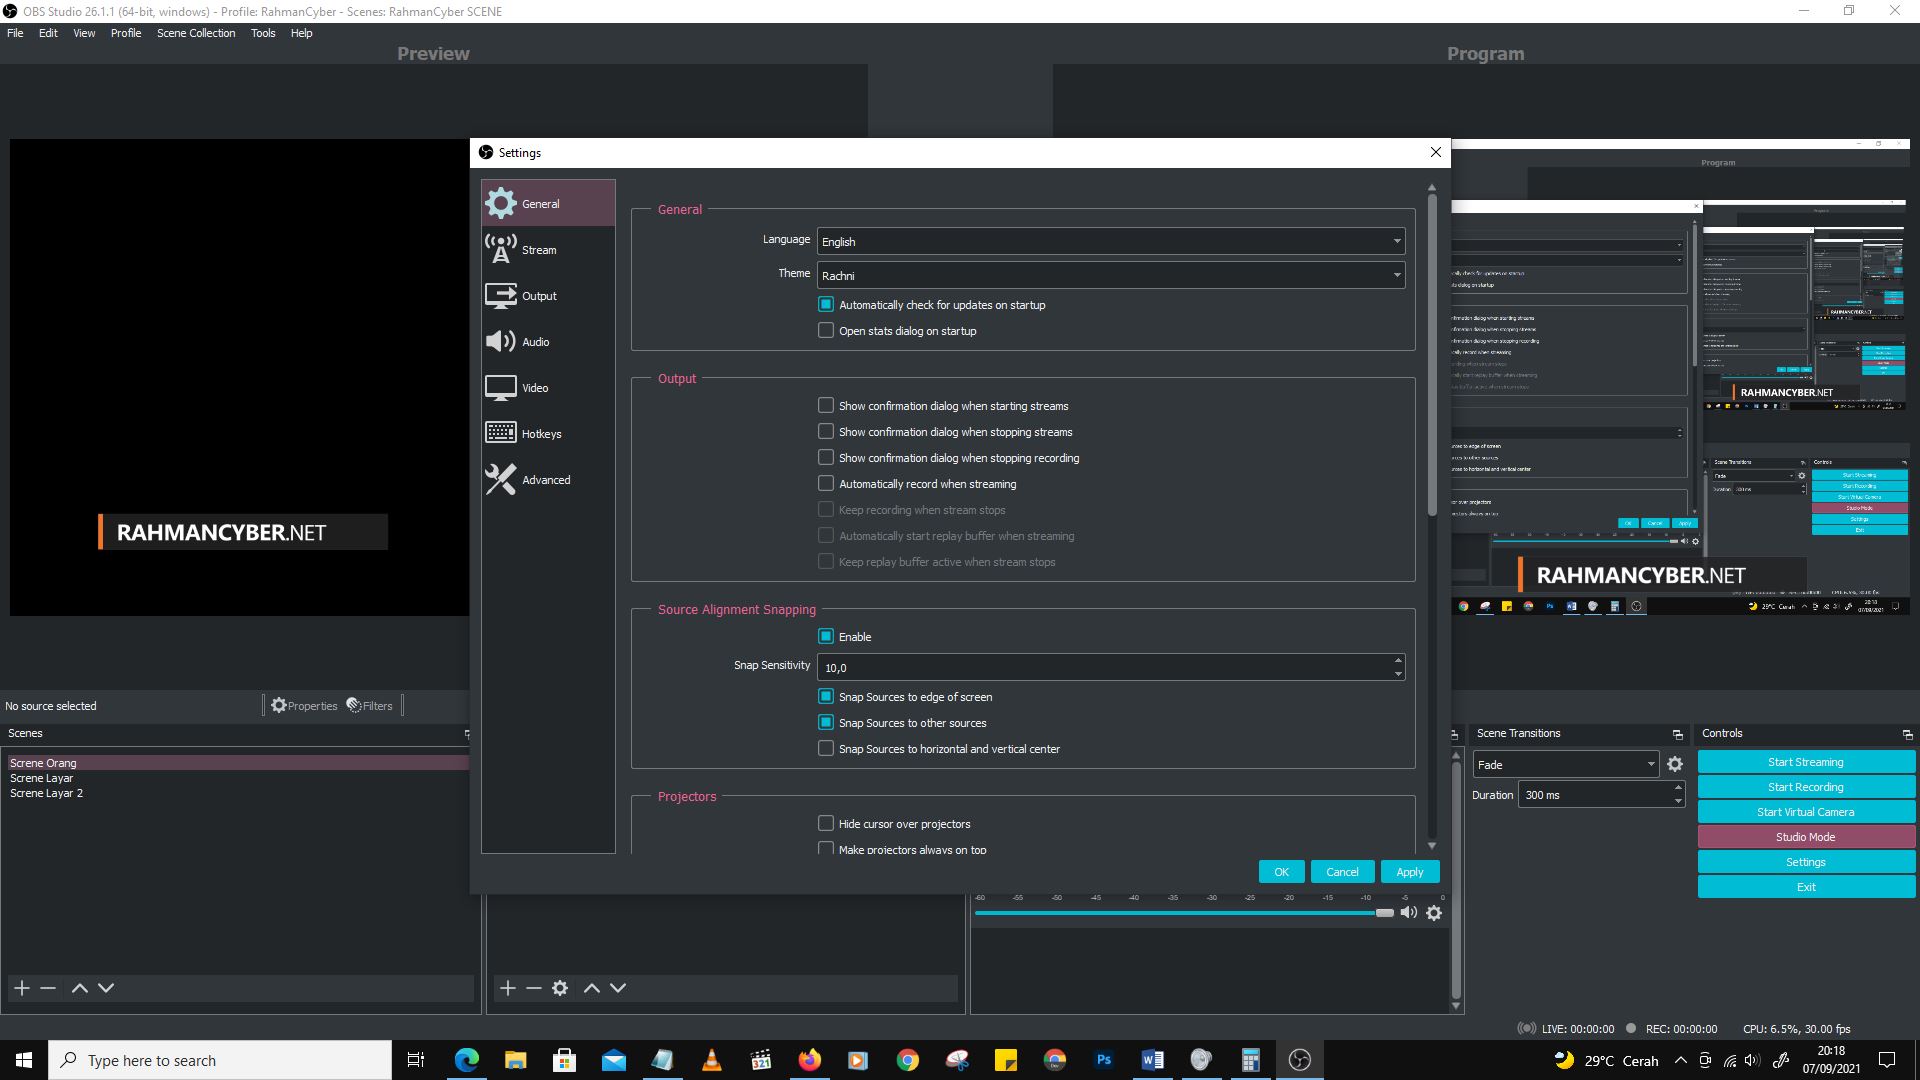1920x1080 pixels.
Task: Click the Output section label
Action: coord(676,378)
